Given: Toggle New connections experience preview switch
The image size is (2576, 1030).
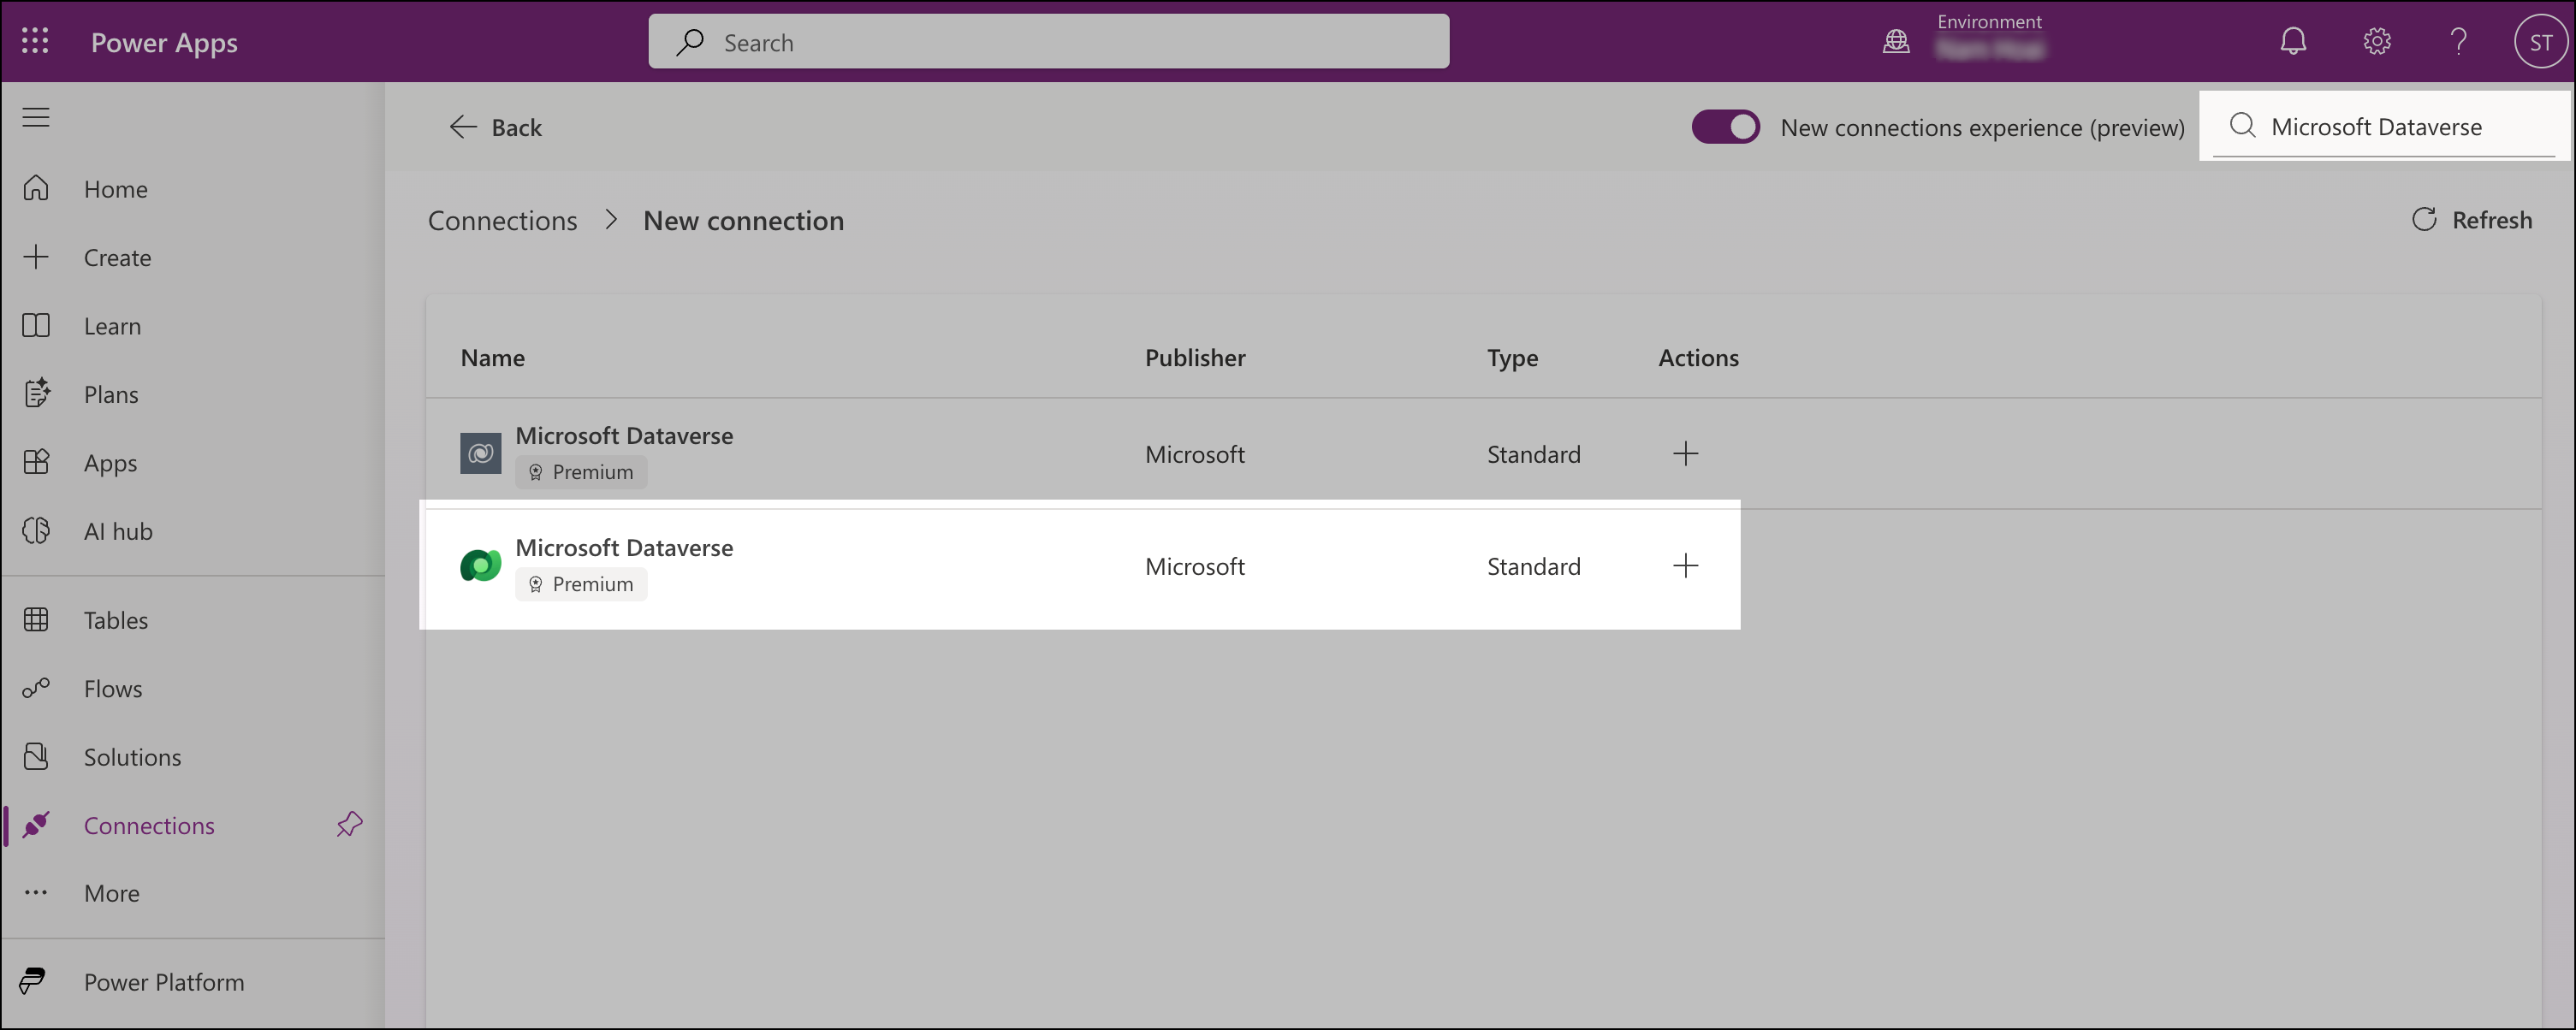Looking at the screenshot, I should tap(1725, 127).
